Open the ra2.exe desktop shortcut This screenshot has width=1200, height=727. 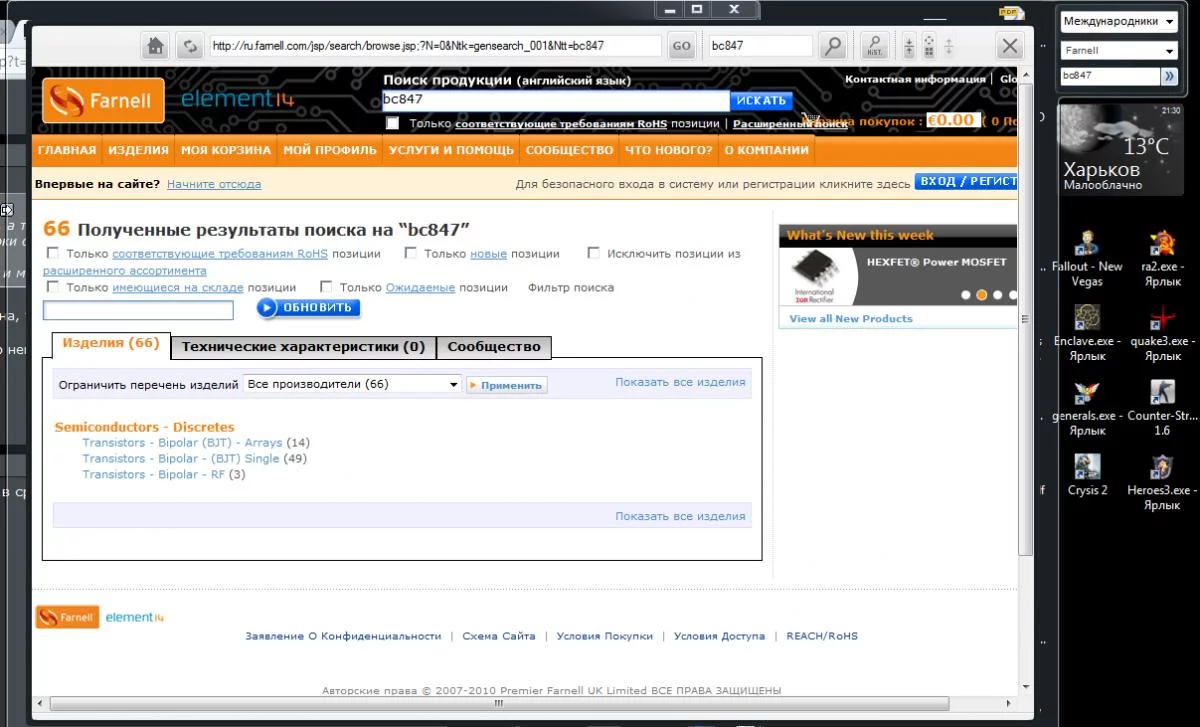pyautogui.click(x=1162, y=257)
